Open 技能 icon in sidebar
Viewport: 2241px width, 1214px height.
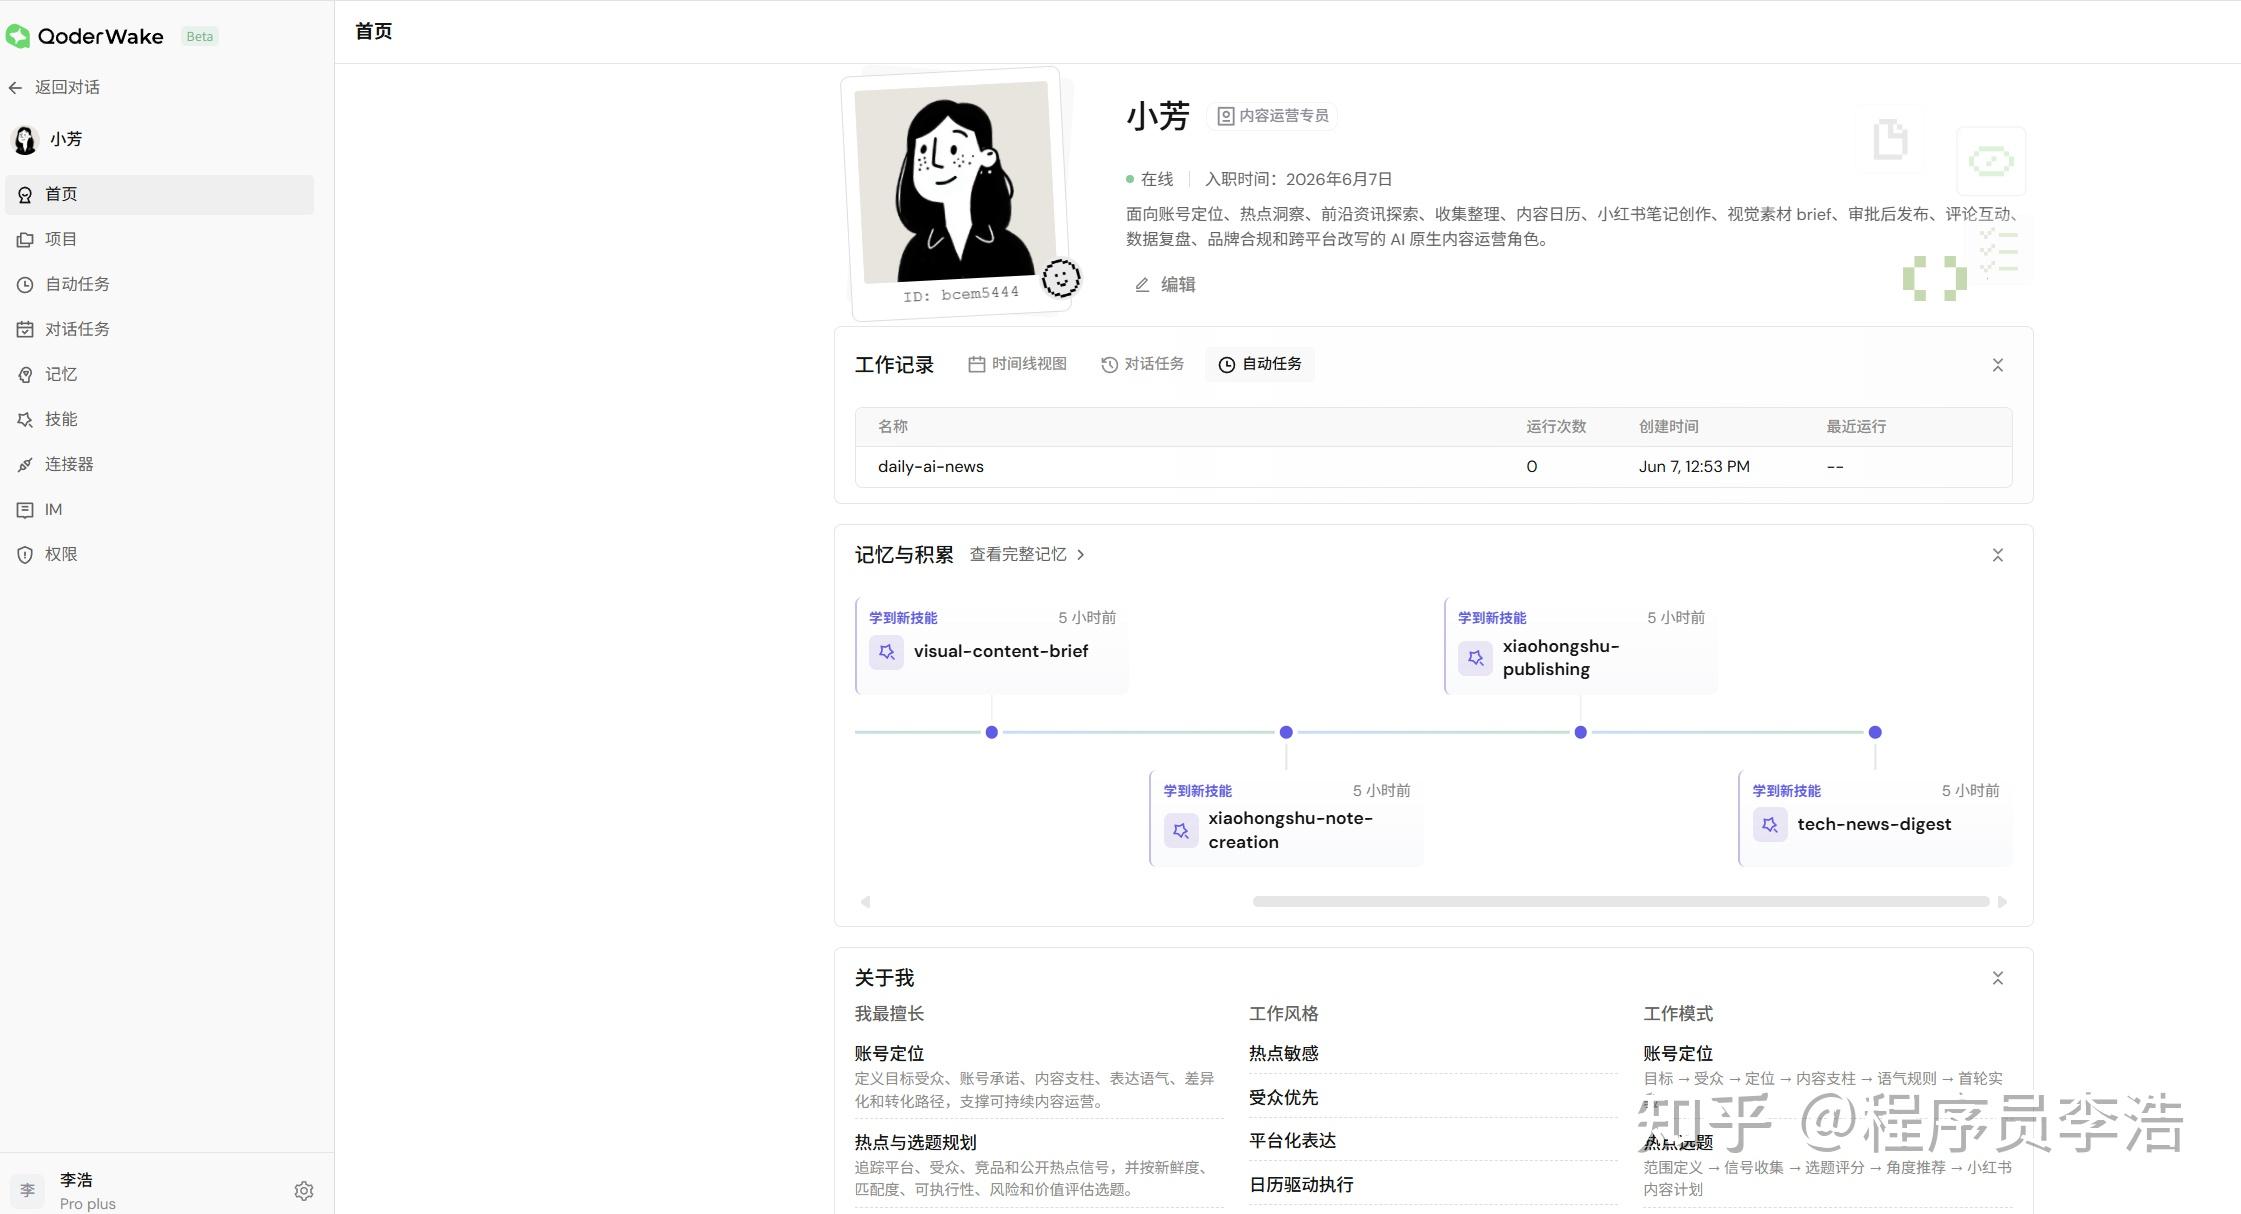pyautogui.click(x=25, y=420)
